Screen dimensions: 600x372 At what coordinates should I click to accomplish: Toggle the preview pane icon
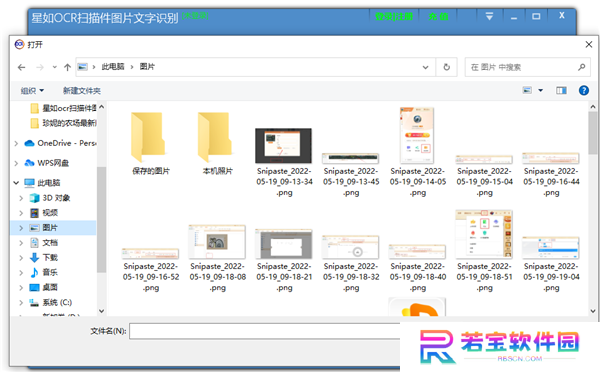561,90
